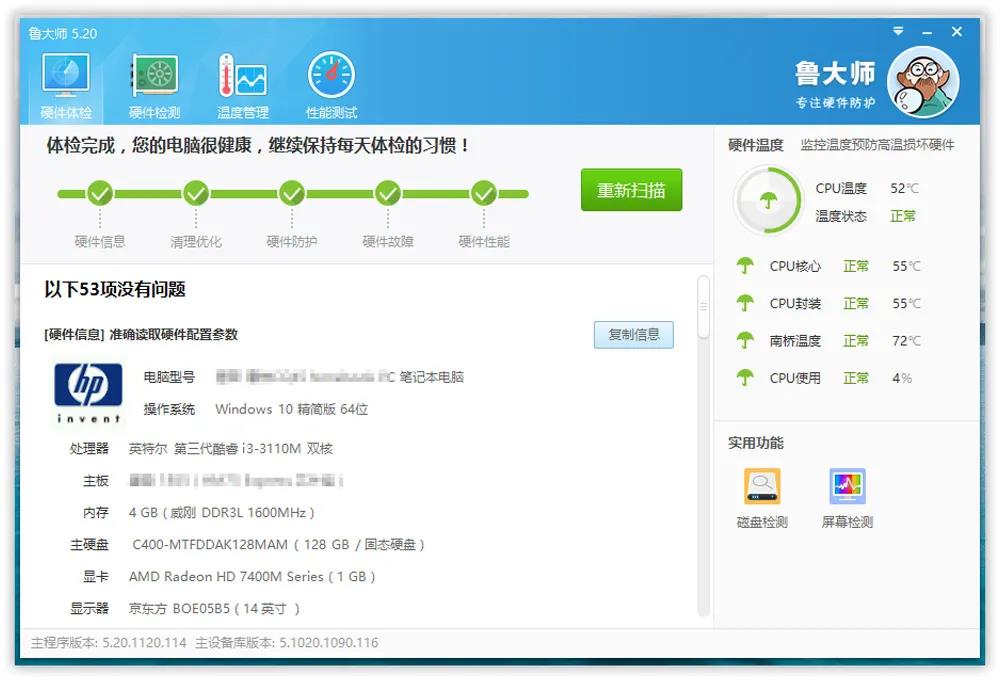The image size is (1000, 680).
Task: Click the results list vertical scrollbar
Action: click(703, 307)
